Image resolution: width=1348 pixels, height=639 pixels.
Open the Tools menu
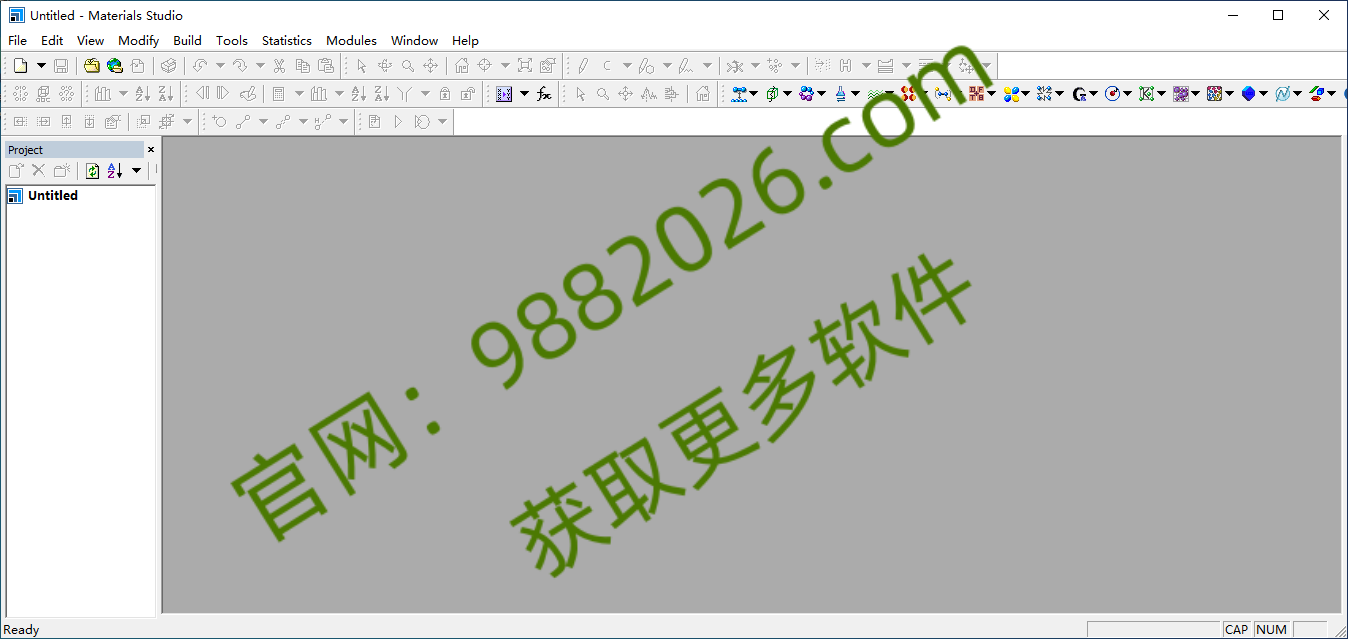231,41
